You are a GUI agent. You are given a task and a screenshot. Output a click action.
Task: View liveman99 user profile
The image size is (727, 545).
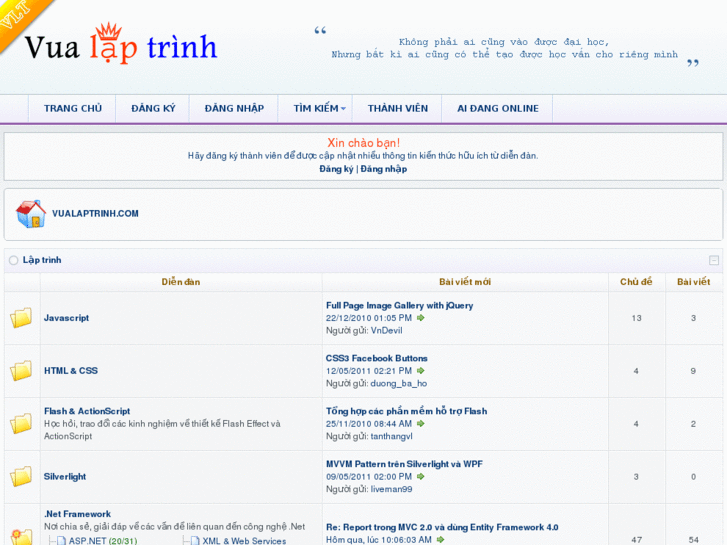click(391, 489)
